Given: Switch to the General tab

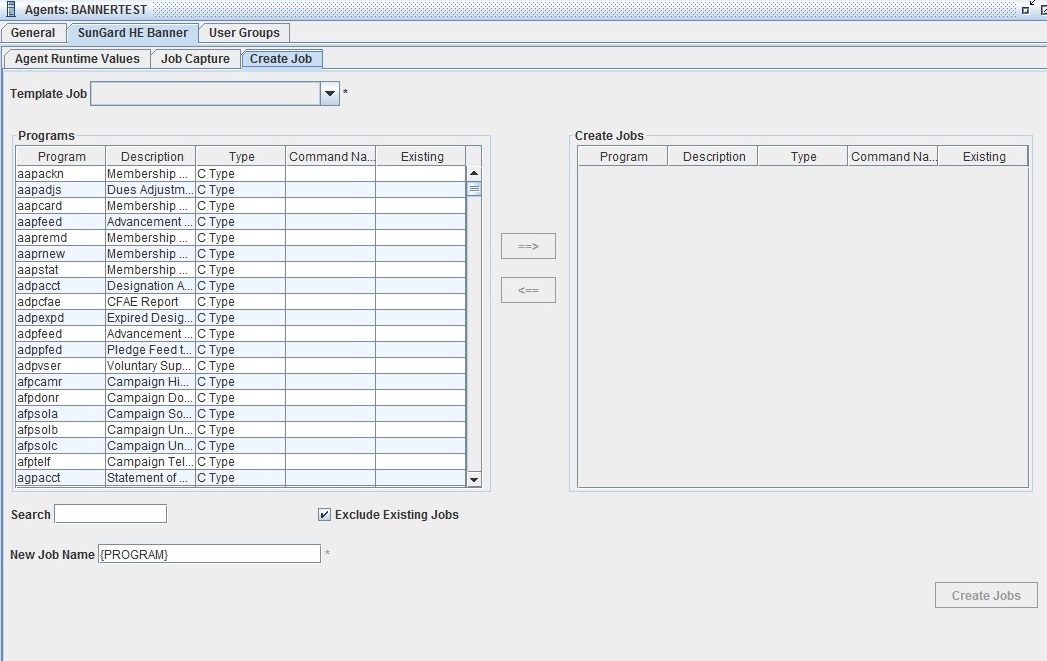Looking at the screenshot, I should 33,32.
